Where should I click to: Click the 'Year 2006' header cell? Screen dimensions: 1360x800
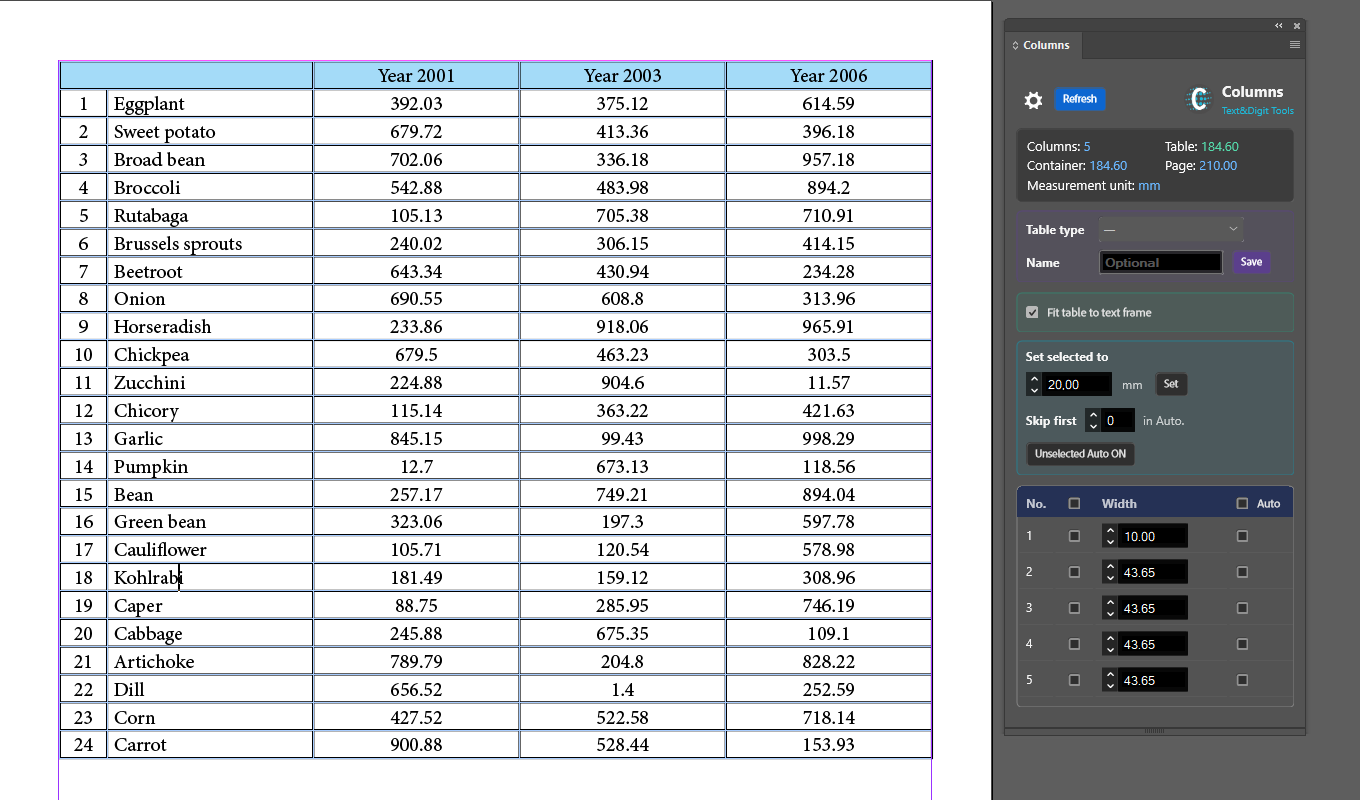(829, 75)
